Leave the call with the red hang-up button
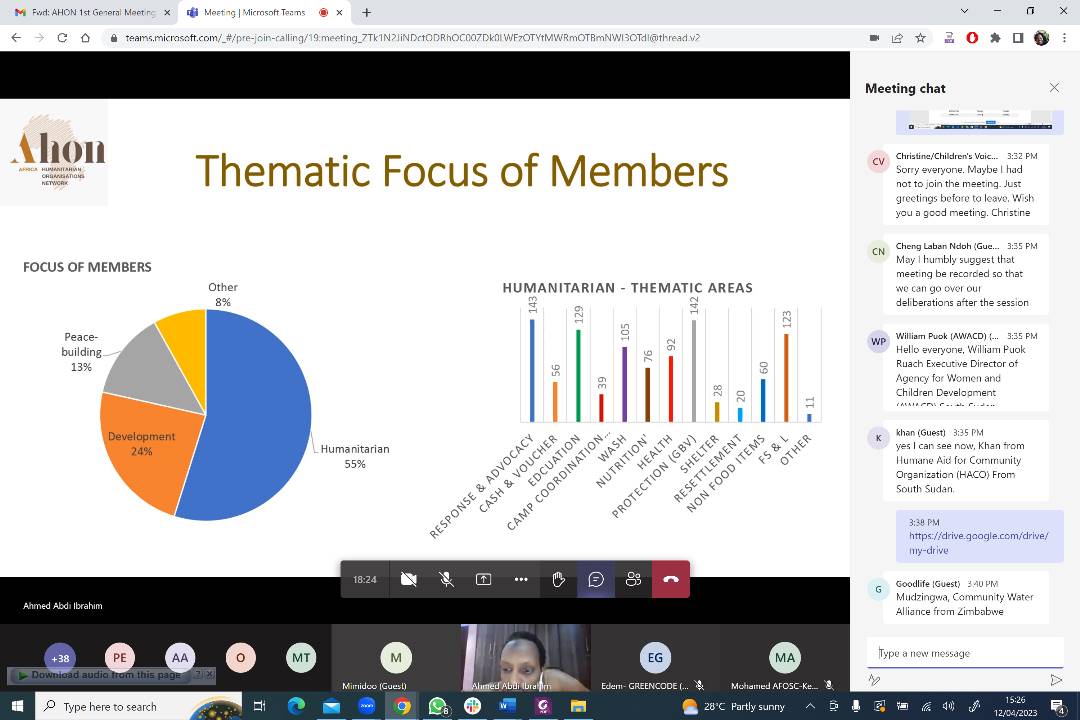1080x720 pixels. (x=671, y=579)
